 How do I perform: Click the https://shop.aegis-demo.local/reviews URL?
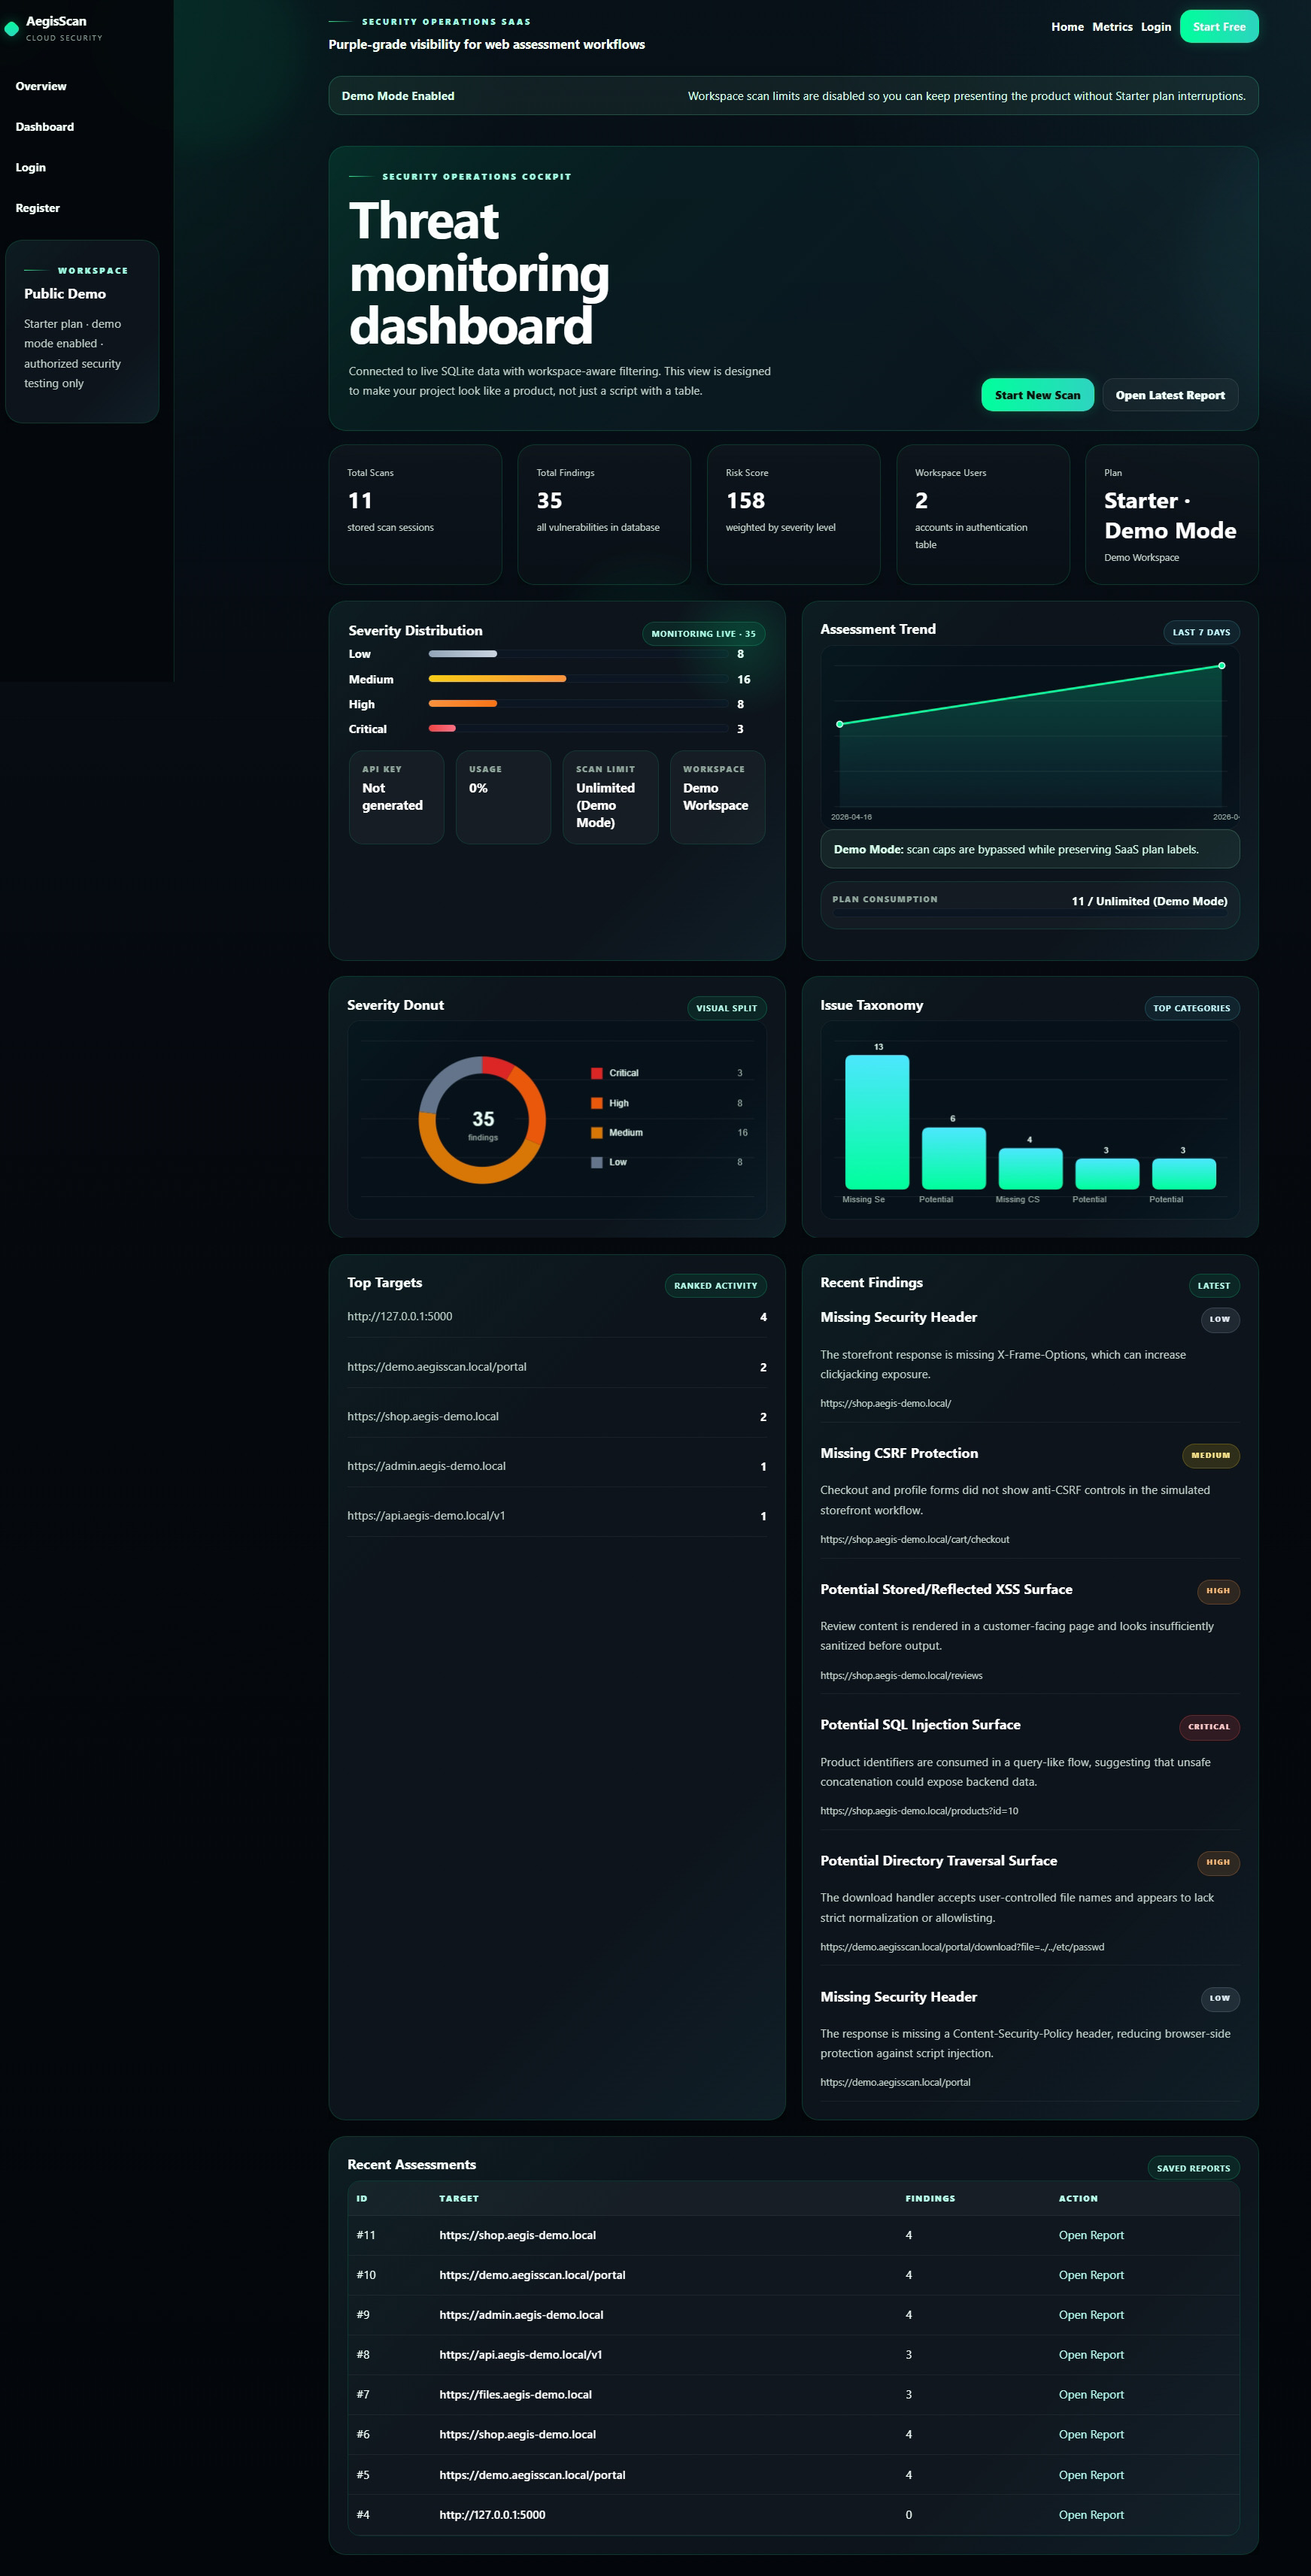click(x=901, y=1676)
